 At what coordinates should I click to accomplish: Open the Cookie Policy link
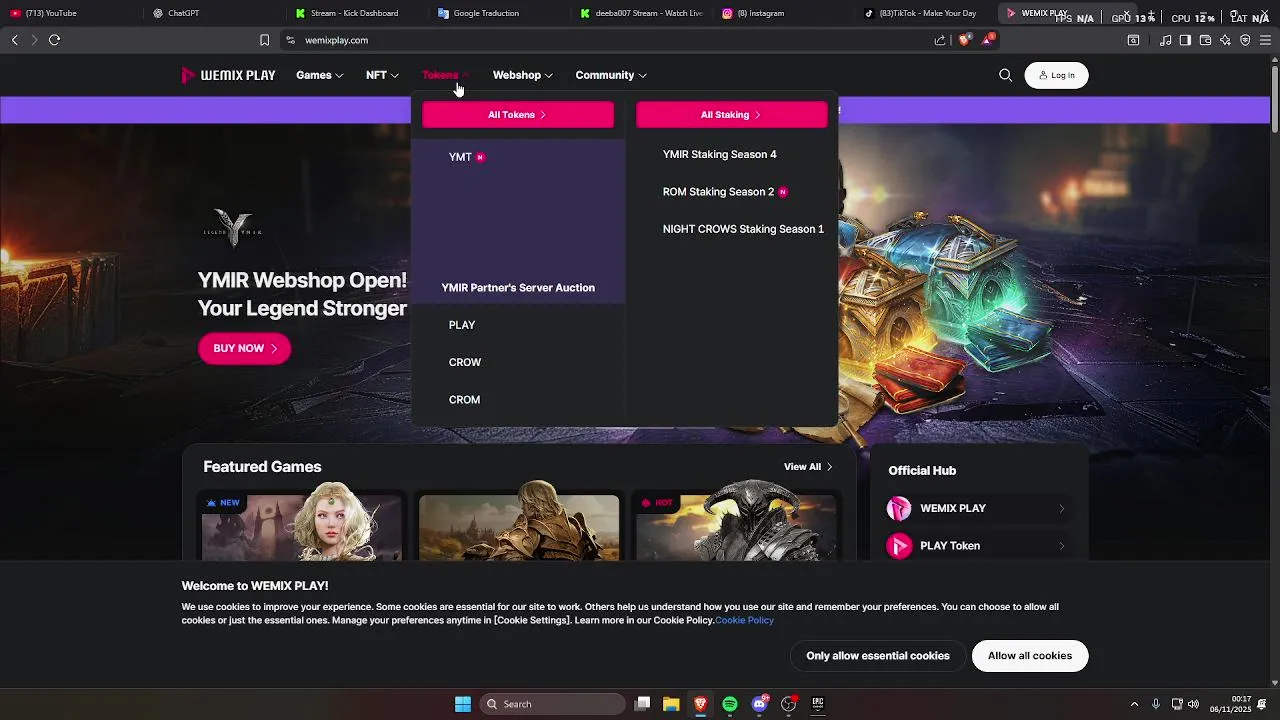[x=744, y=620]
